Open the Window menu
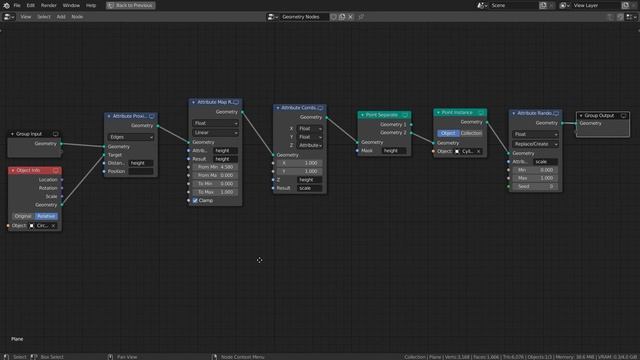Image resolution: width=640 pixels, height=360 pixels. (x=71, y=5)
